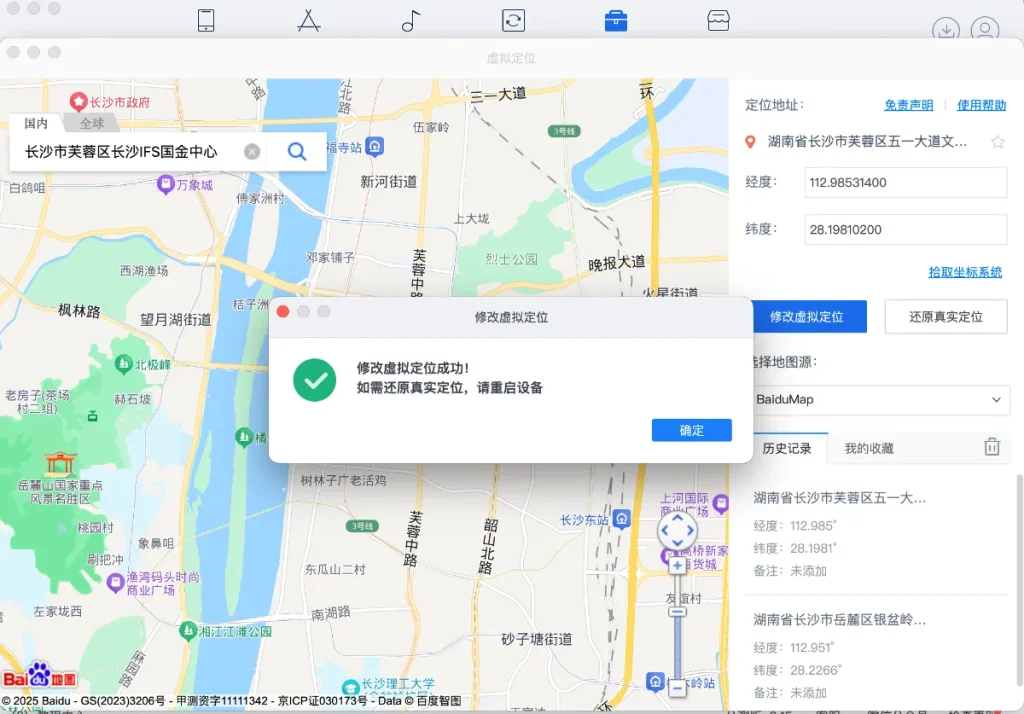Open the music note ringtone icon

[411, 20]
